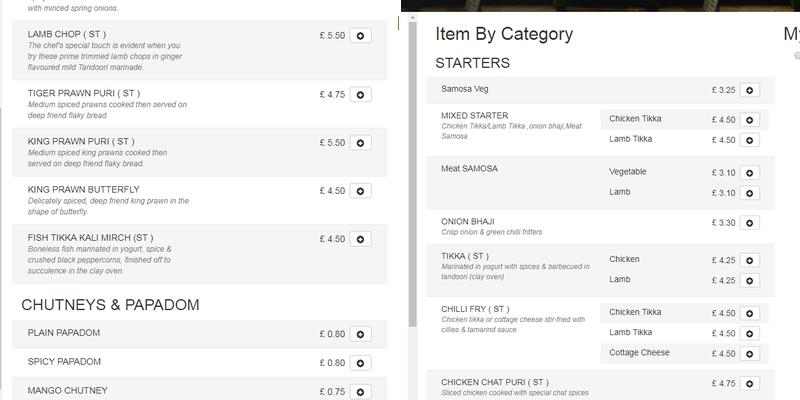Add Mango Chutney to order
Viewport: 800px width, 400px height.
[x=361, y=392]
